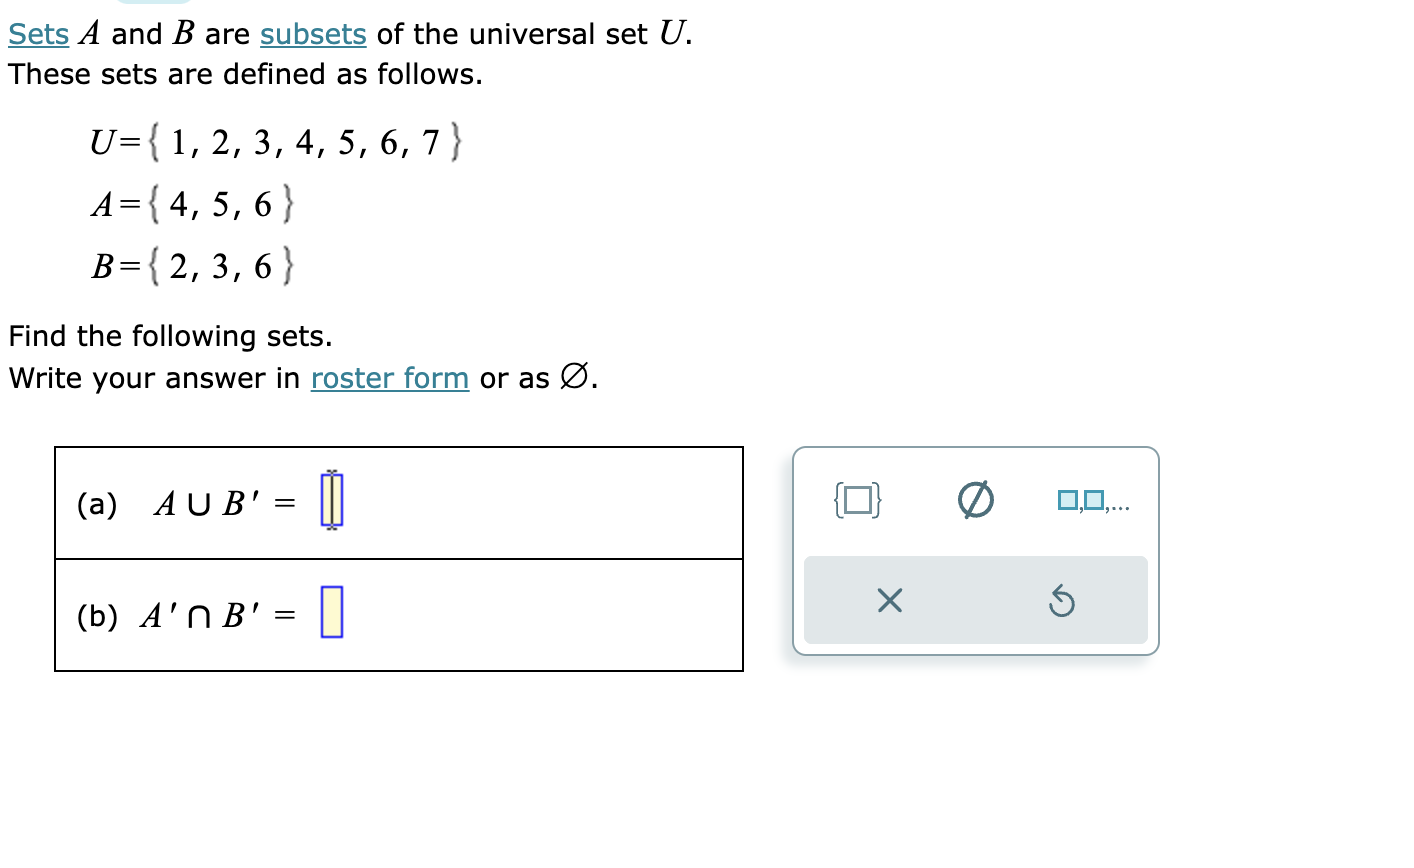
Task: Click the answer palette toolbar area
Action: coord(975,550)
